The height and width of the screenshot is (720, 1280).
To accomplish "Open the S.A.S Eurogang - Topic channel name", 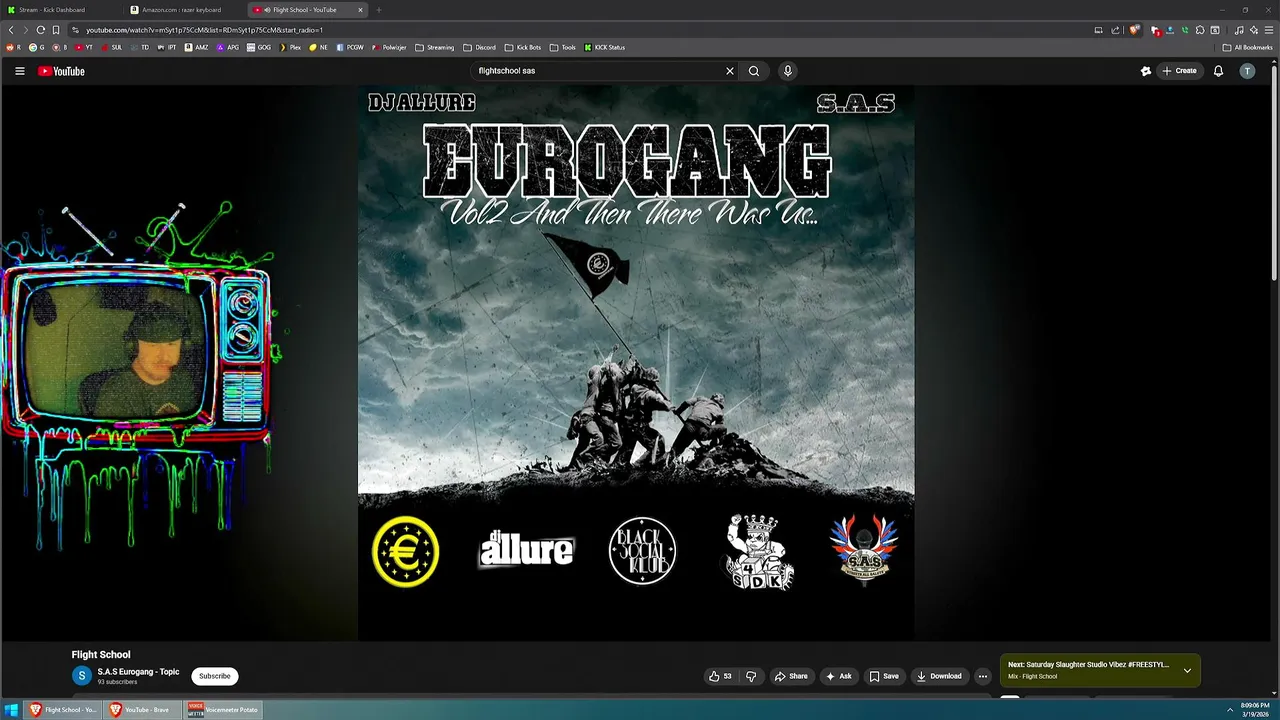I will click(138, 672).
